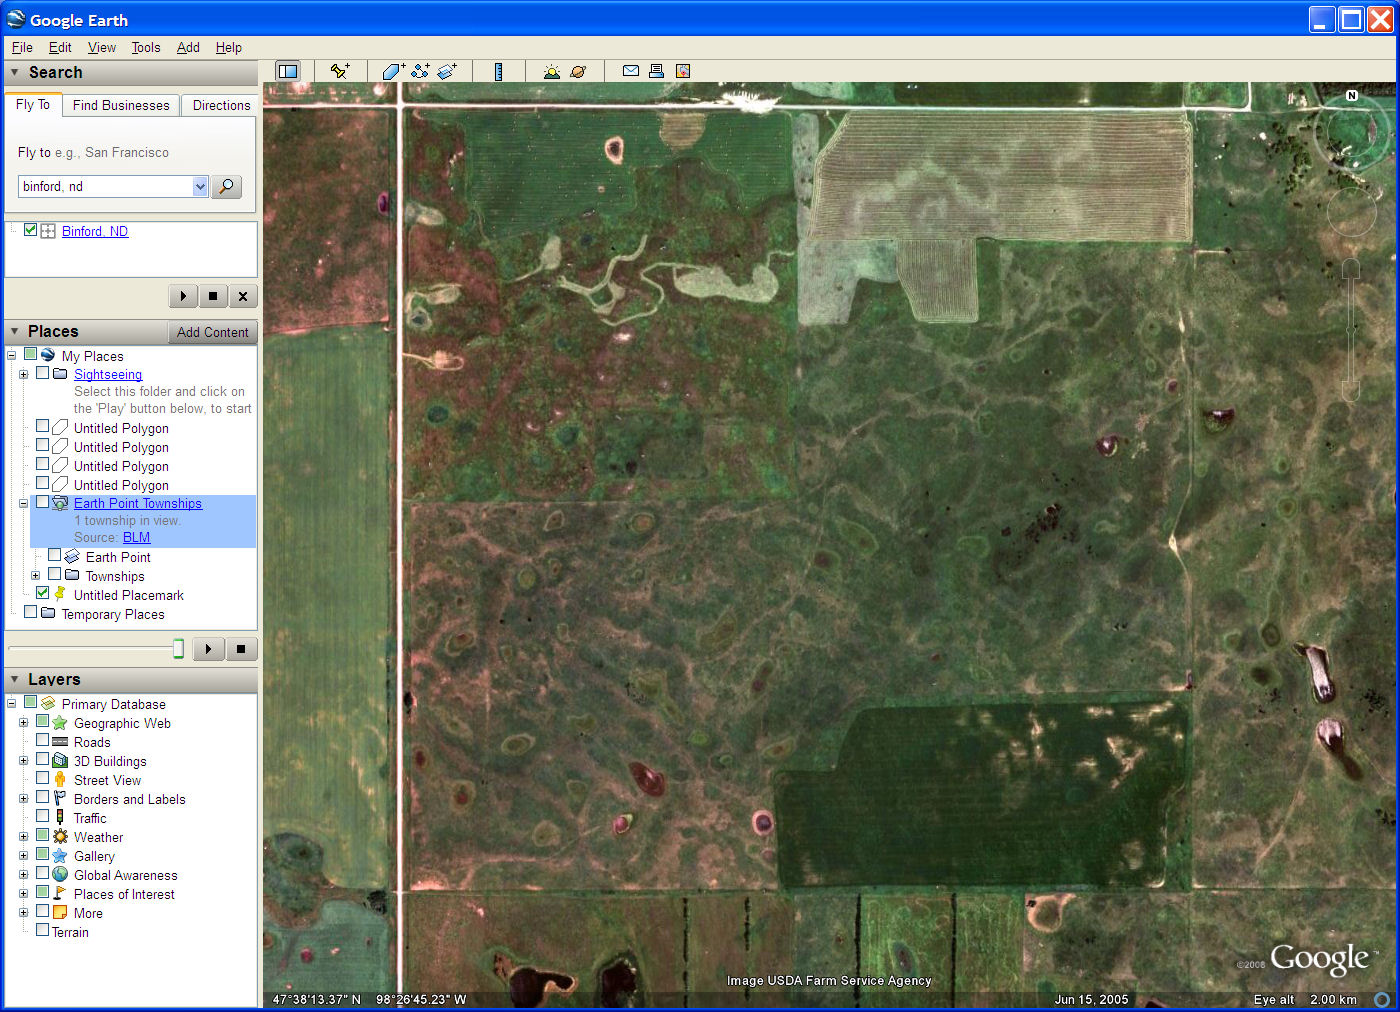Click the Traffic layer icon
The width and height of the screenshot is (1400, 1012).
point(60,818)
